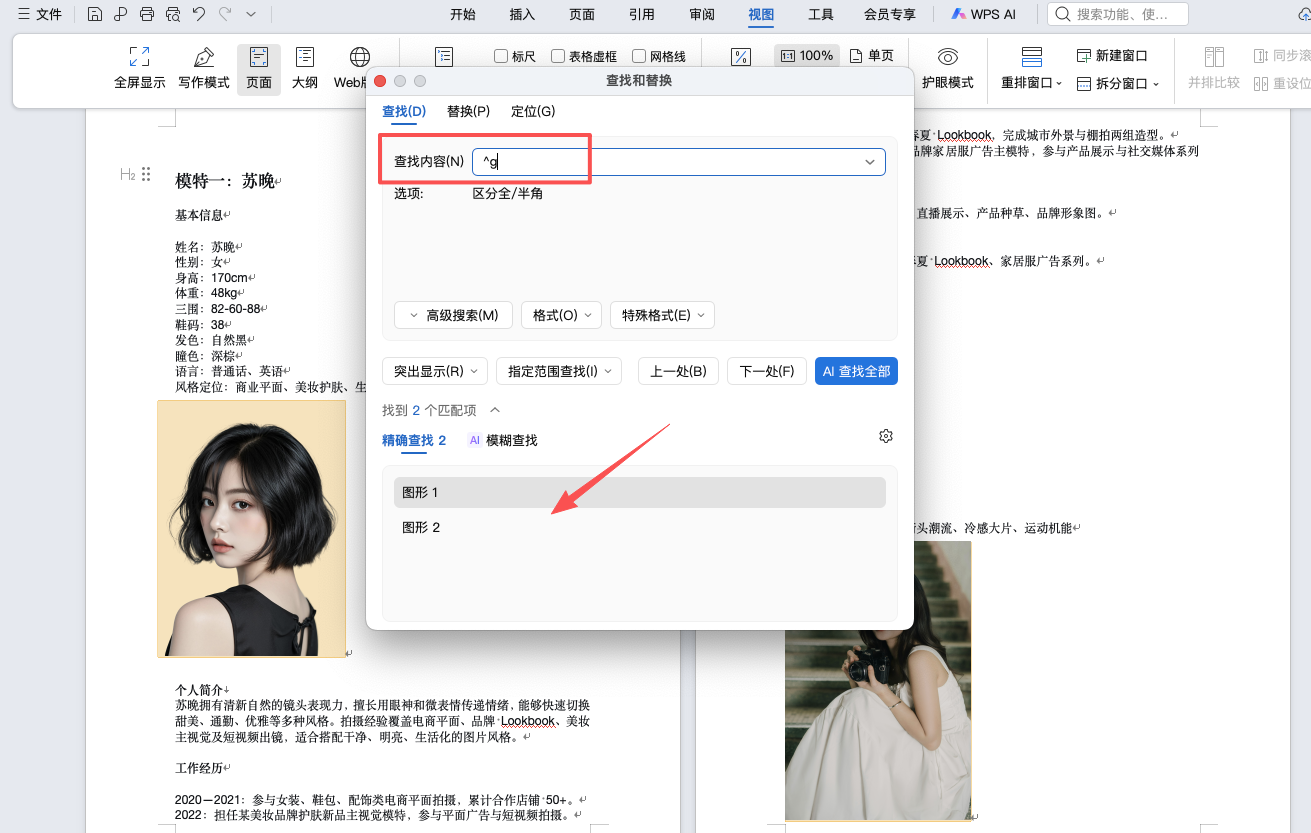Screen dimensions: 1311x833
Task: Switch to Go To (定位) tab
Action: pos(533,111)
